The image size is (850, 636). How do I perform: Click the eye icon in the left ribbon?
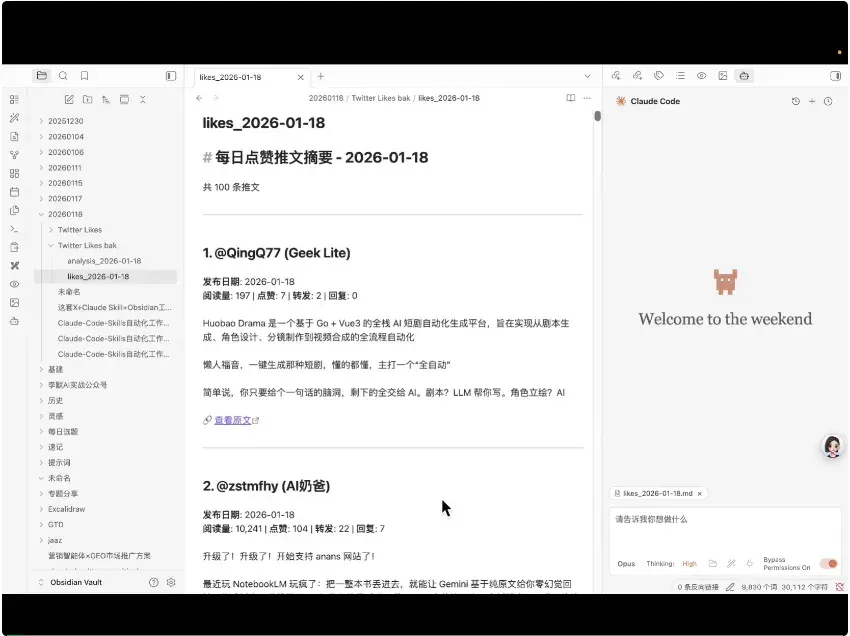pyautogui.click(x=15, y=284)
